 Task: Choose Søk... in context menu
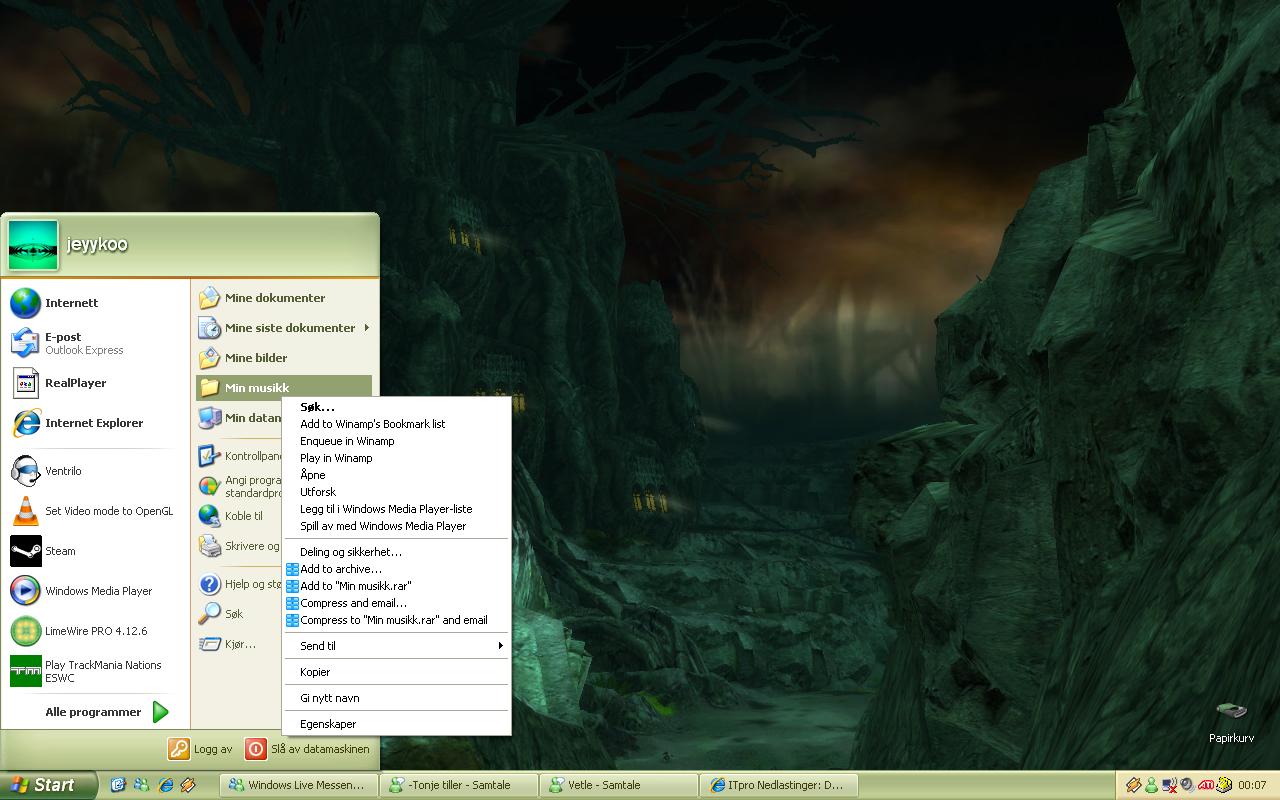coord(397,407)
